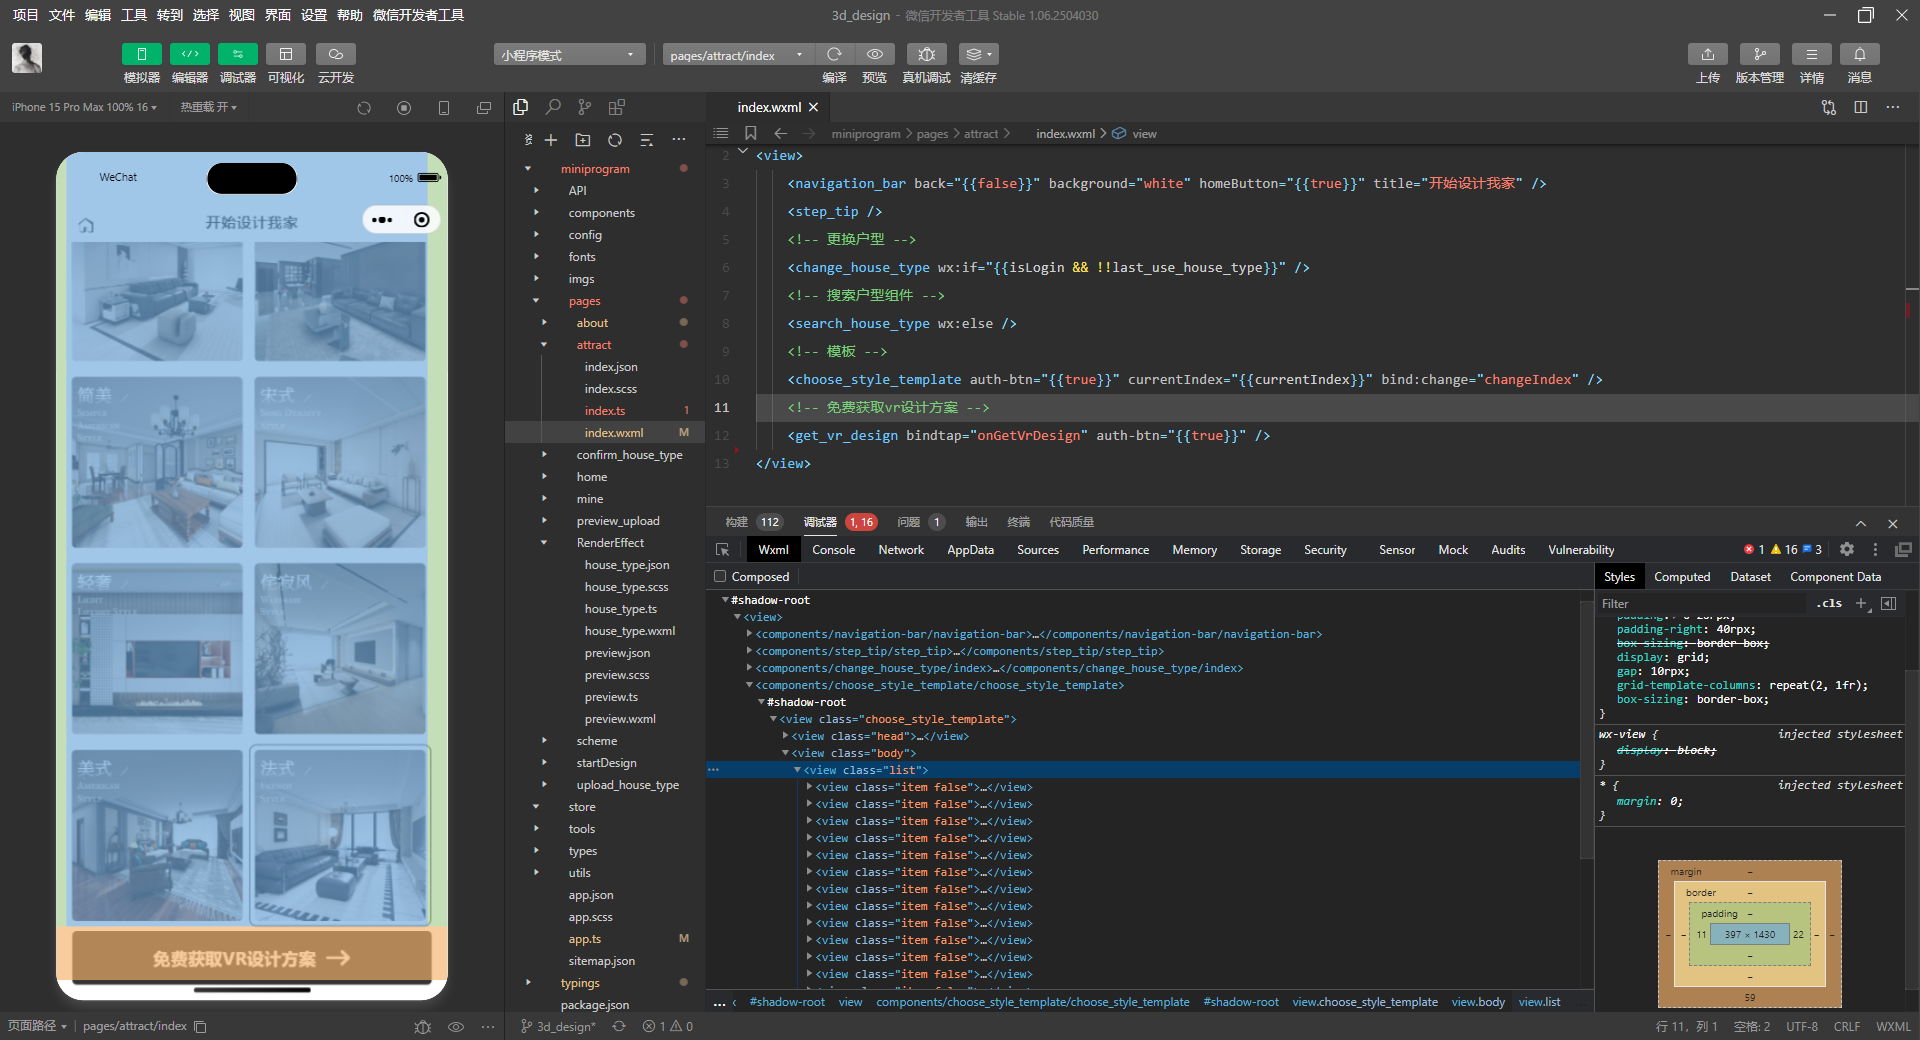Open the pages/attract/index page dropdown
Image resolution: width=1920 pixels, height=1040 pixels.
click(737, 55)
